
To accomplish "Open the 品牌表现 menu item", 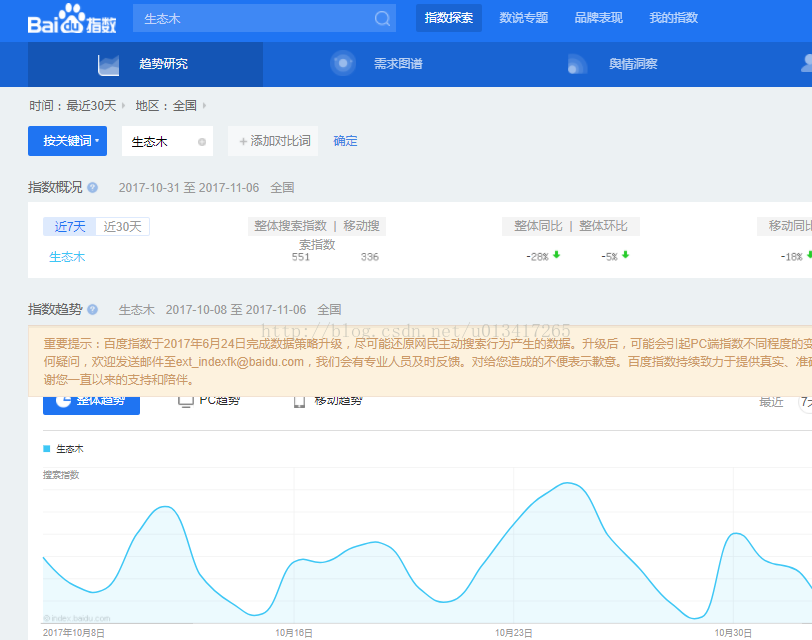I will tap(598, 18).
